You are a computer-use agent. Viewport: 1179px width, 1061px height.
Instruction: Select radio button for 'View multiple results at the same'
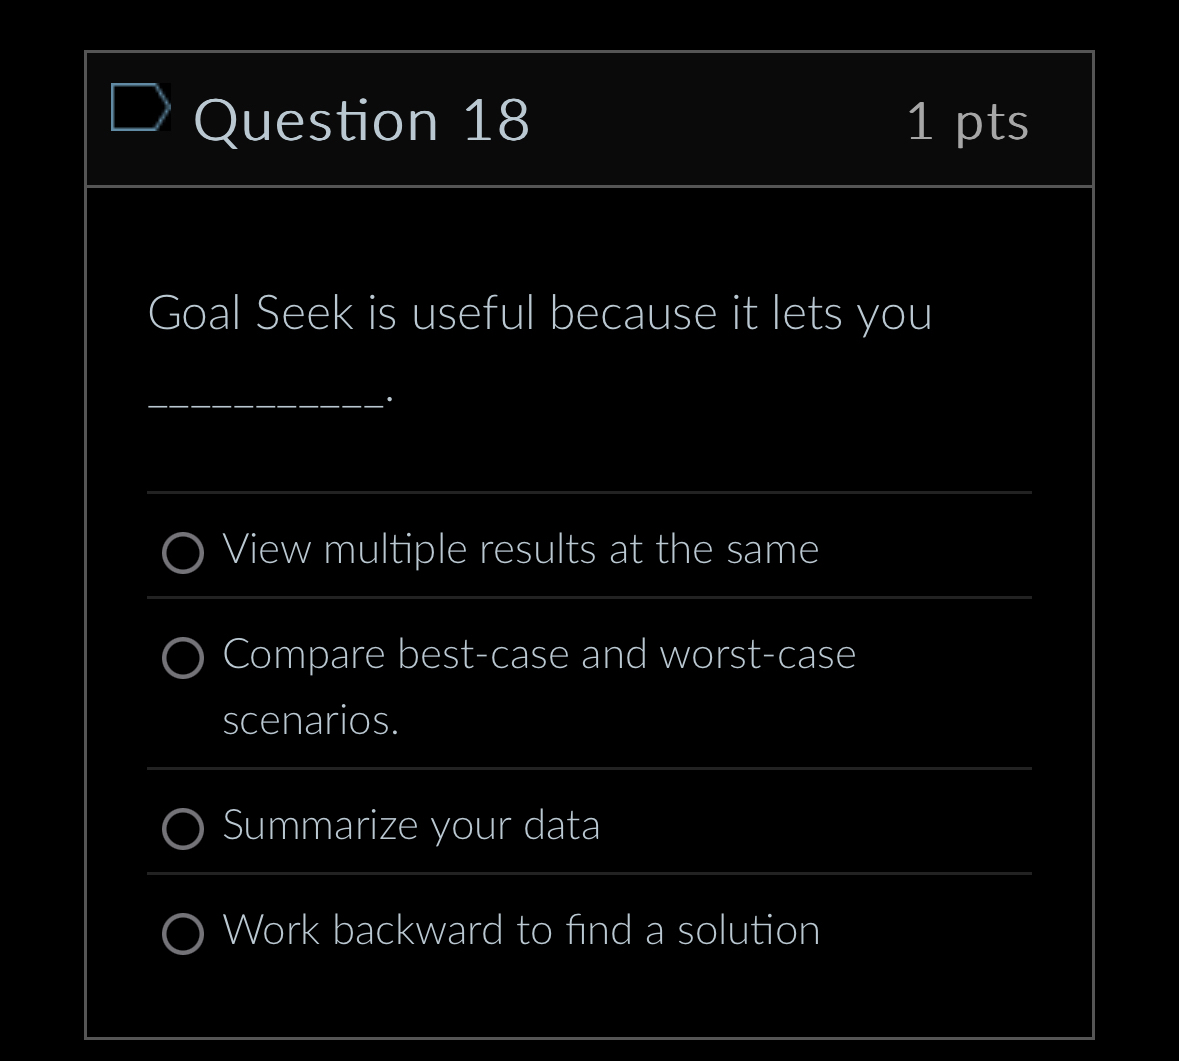(x=182, y=553)
